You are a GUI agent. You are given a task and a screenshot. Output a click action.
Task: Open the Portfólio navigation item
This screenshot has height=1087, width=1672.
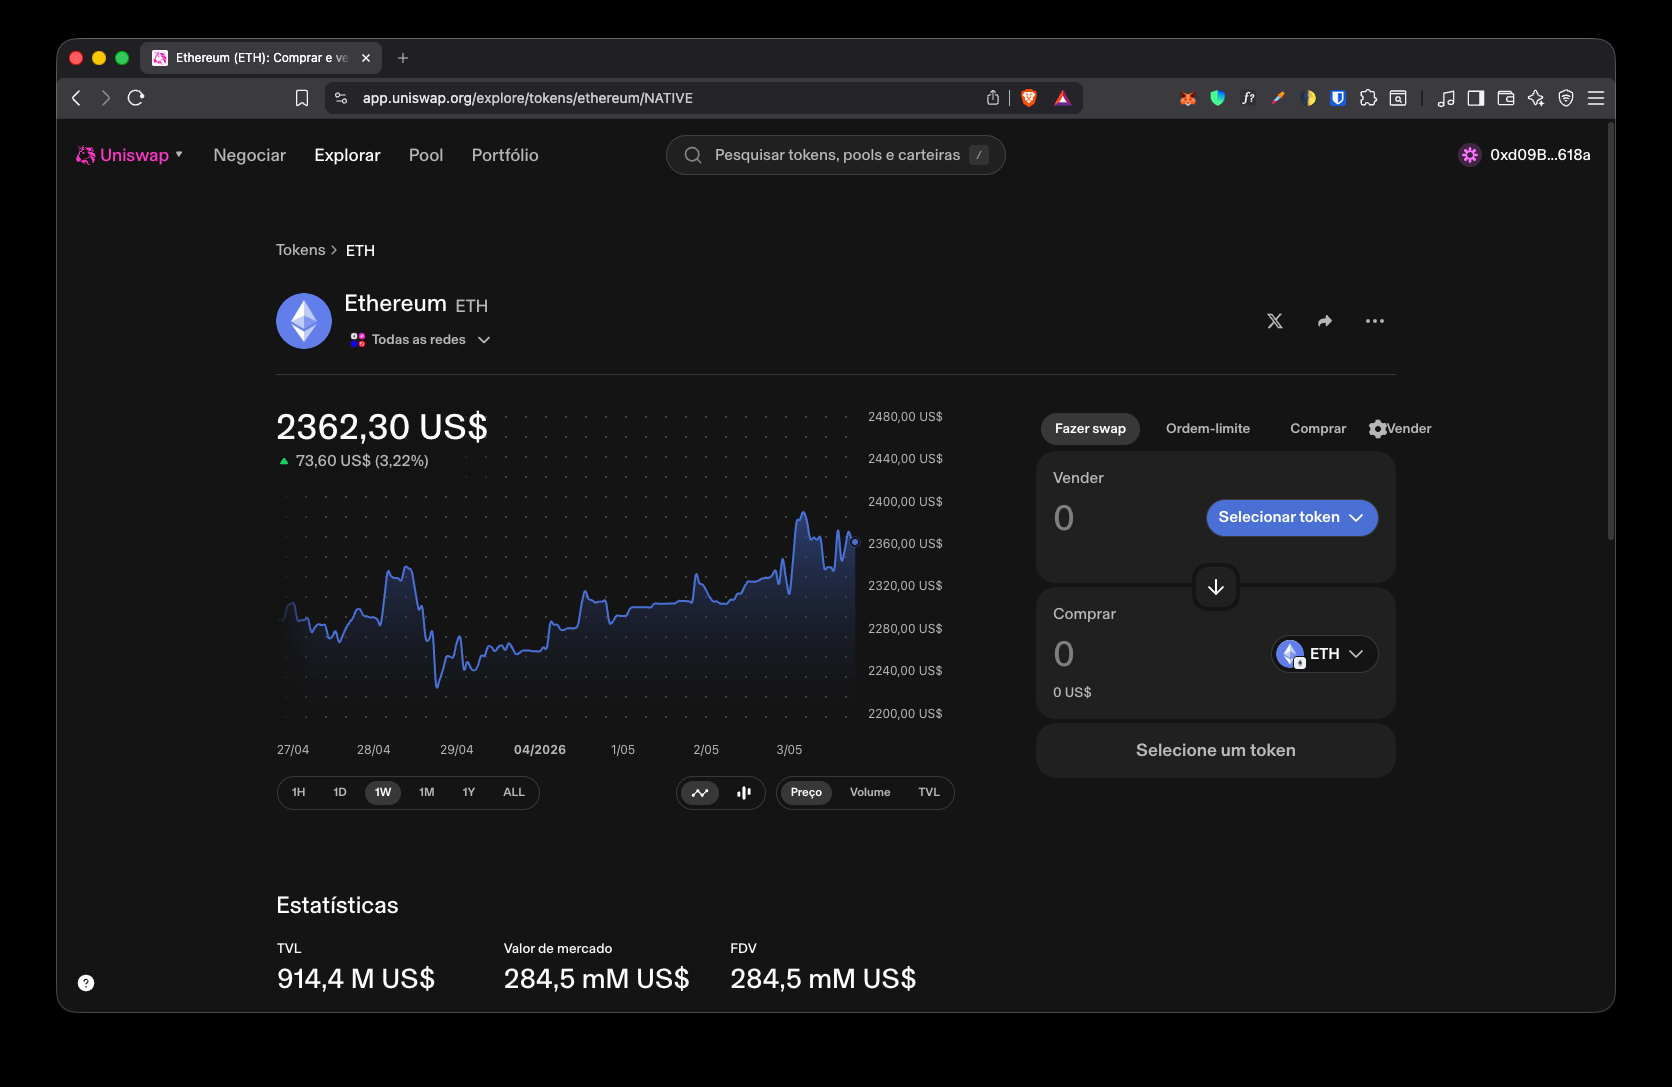pyautogui.click(x=505, y=155)
